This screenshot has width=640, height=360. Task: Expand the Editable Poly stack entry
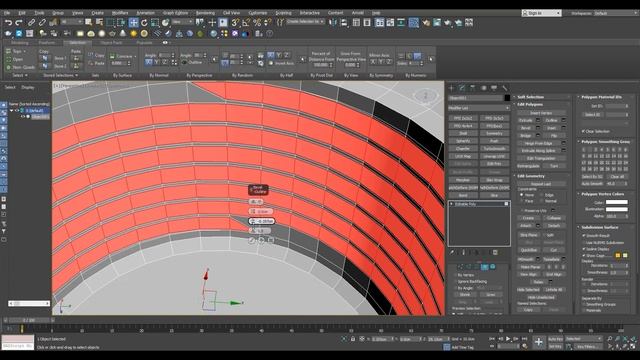click(x=452, y=204)
